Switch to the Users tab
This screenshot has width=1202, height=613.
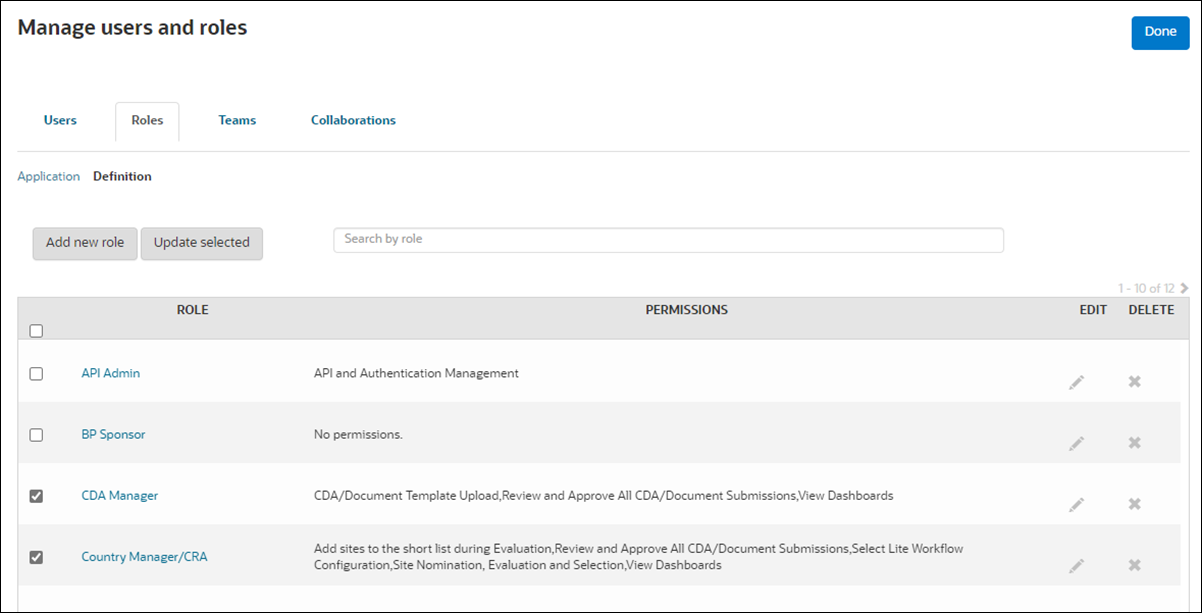coord(60,120)
